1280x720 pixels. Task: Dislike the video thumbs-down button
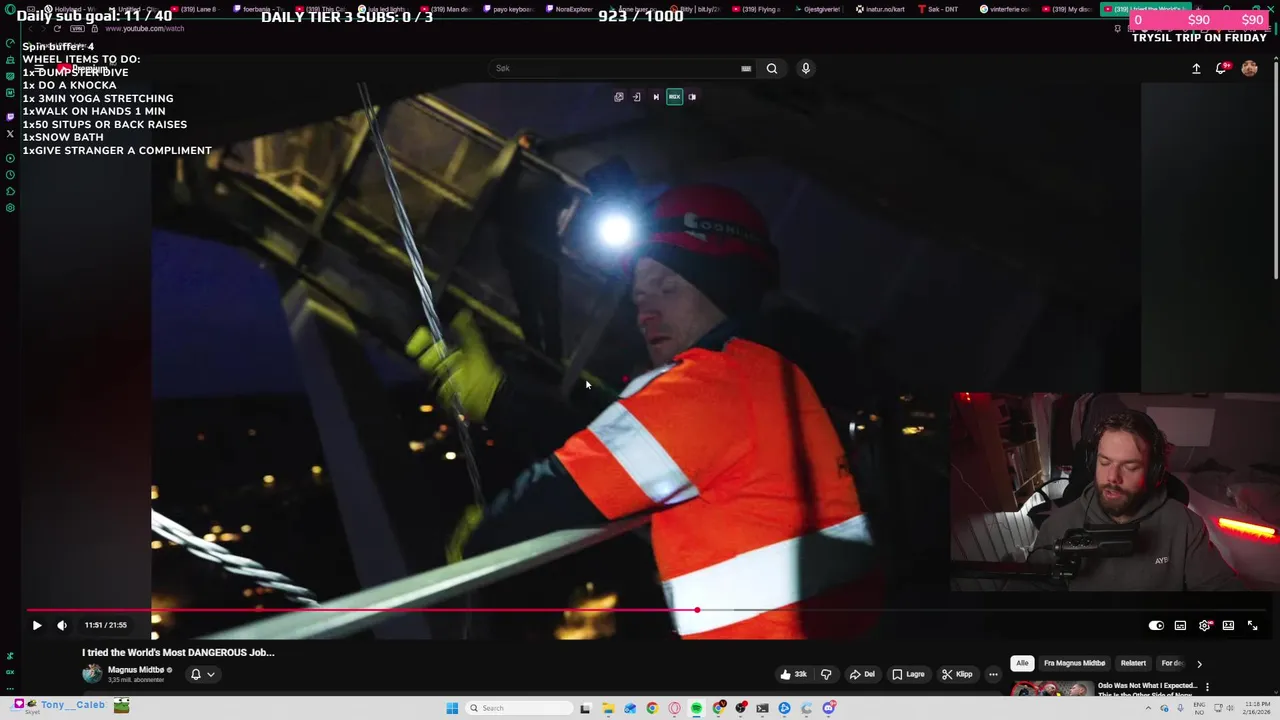826,674
